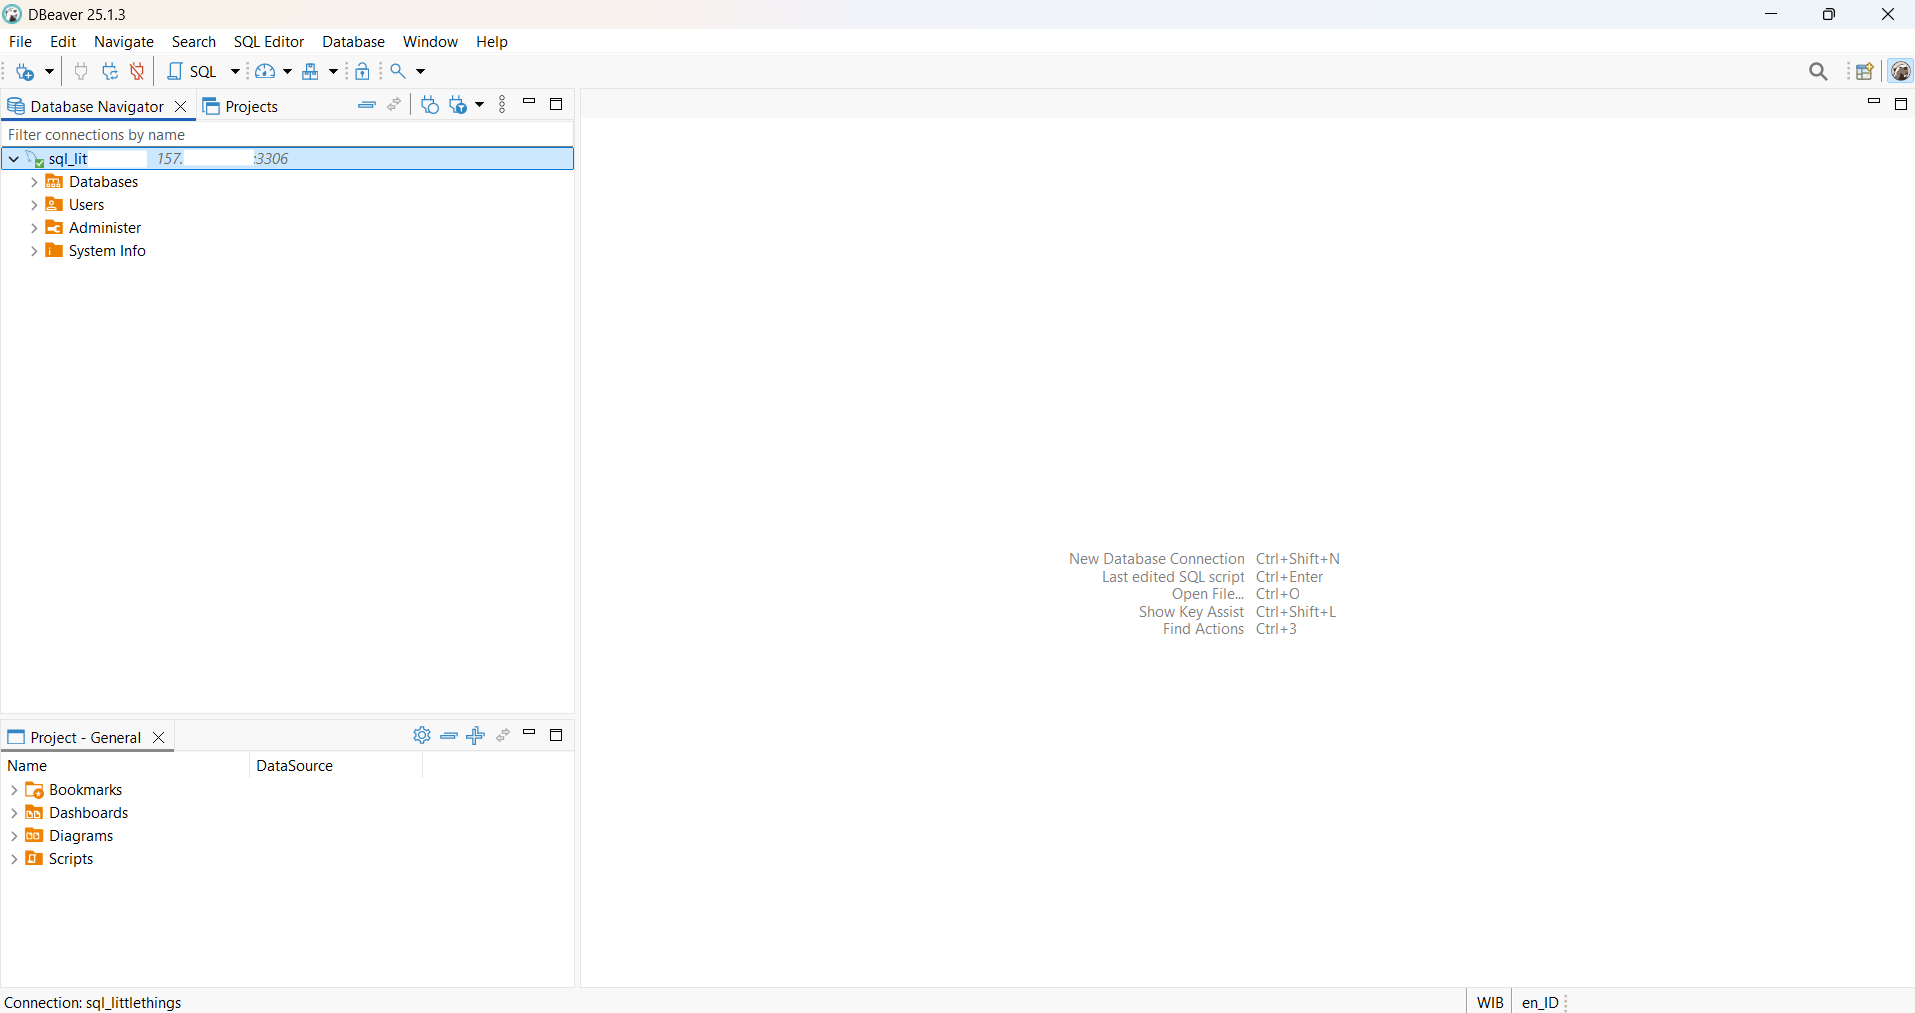Open a new SQL script editor
Image resolution: width=1915 pixels, height=1013 pixels.
tap(193, 72)
